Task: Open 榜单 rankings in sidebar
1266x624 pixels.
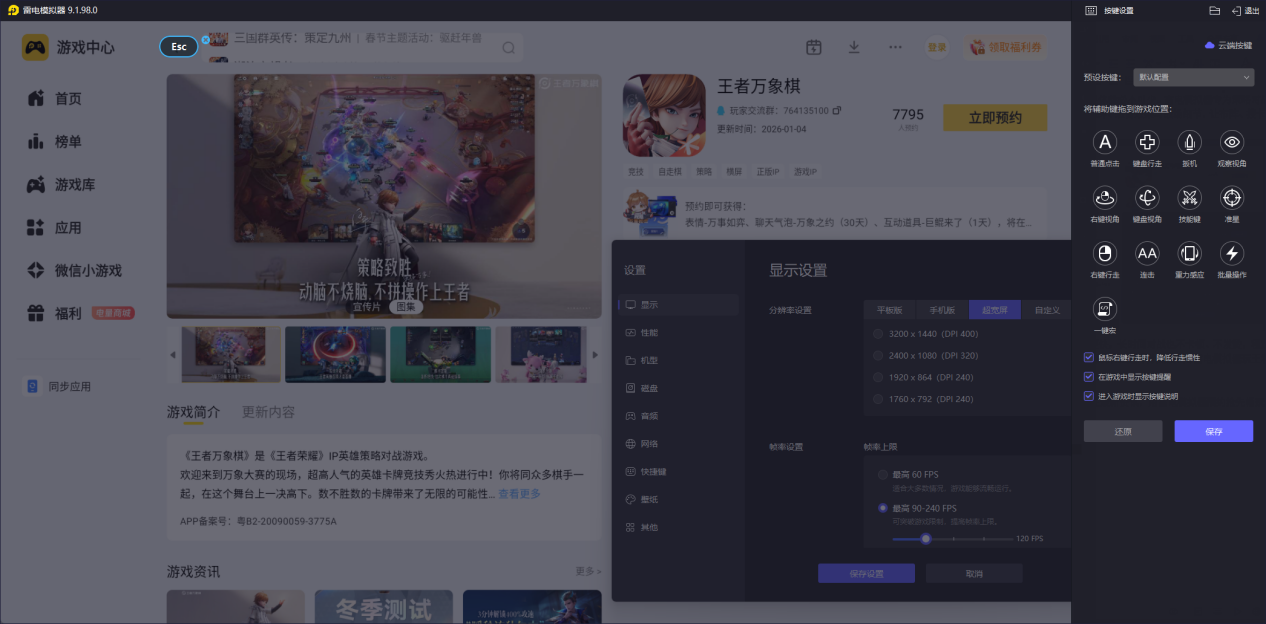Action: [x=68, y=141]
